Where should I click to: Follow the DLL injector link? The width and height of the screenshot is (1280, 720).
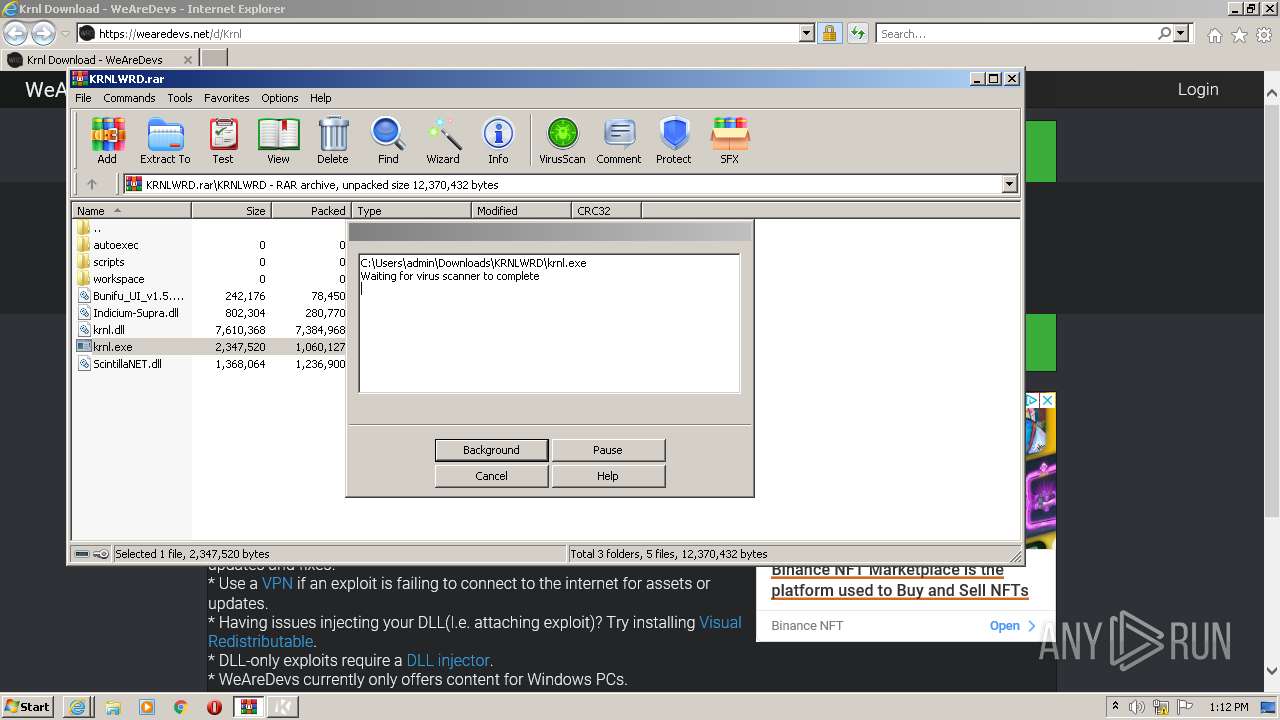point(448,660)
